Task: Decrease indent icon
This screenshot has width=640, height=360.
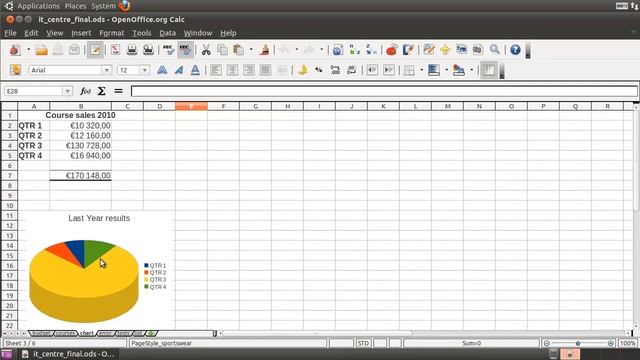Action: tap(372, 70)
